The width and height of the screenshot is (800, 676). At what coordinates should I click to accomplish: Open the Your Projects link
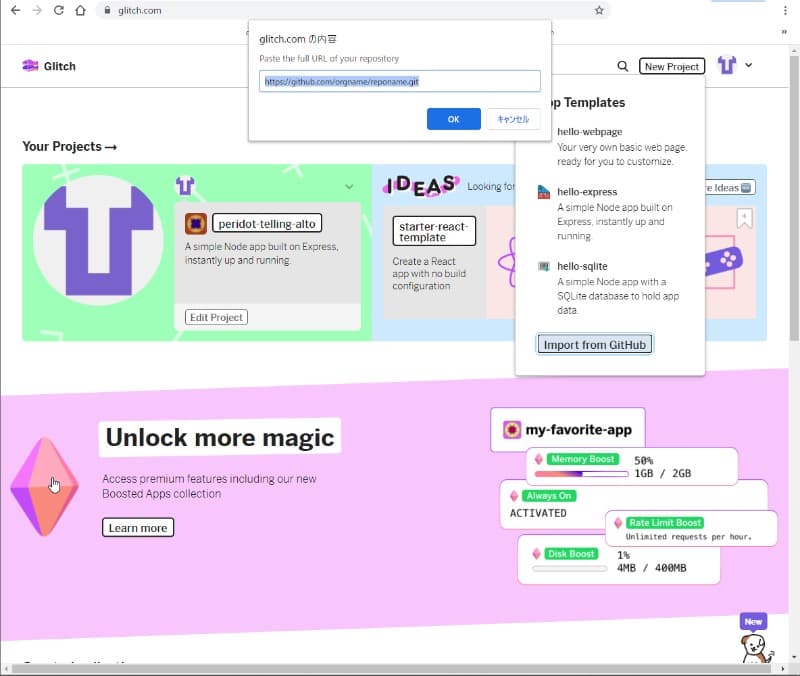click(x=69, y=146)
